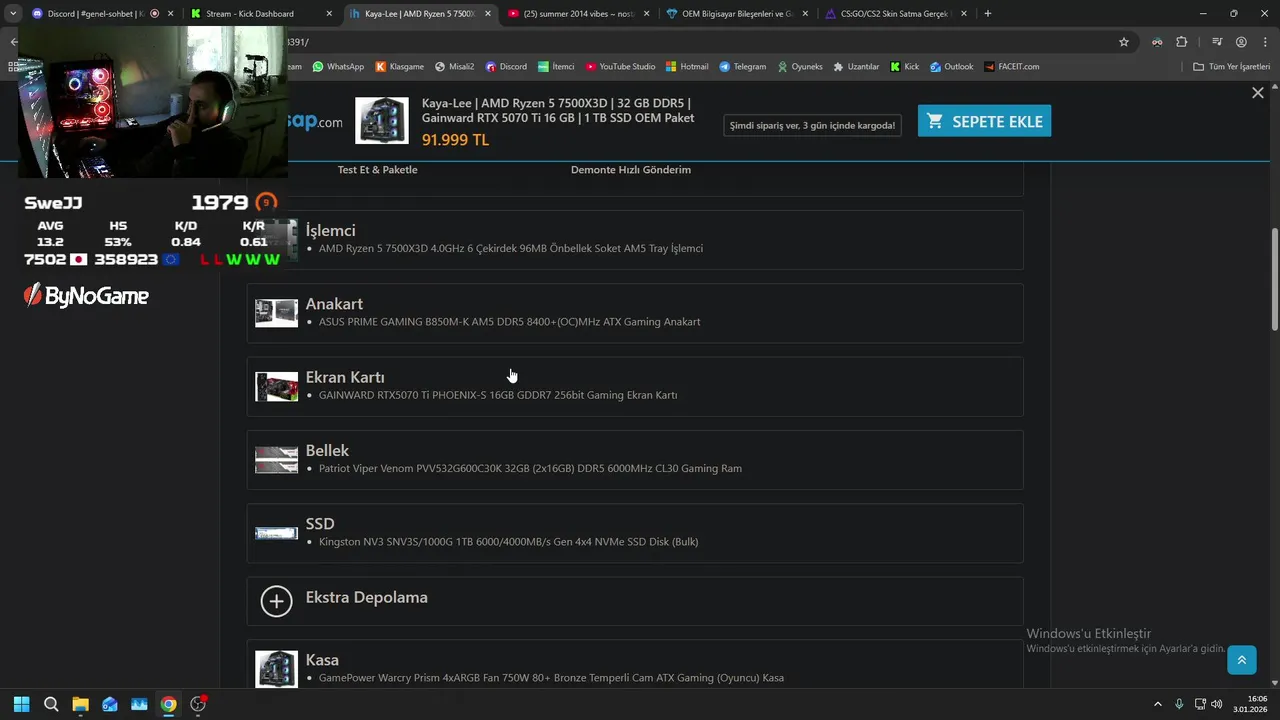The width and height of the screenshot is (1280, 720).
Task: Open a new browser tab with plus
Action: (x=988, y=14)
